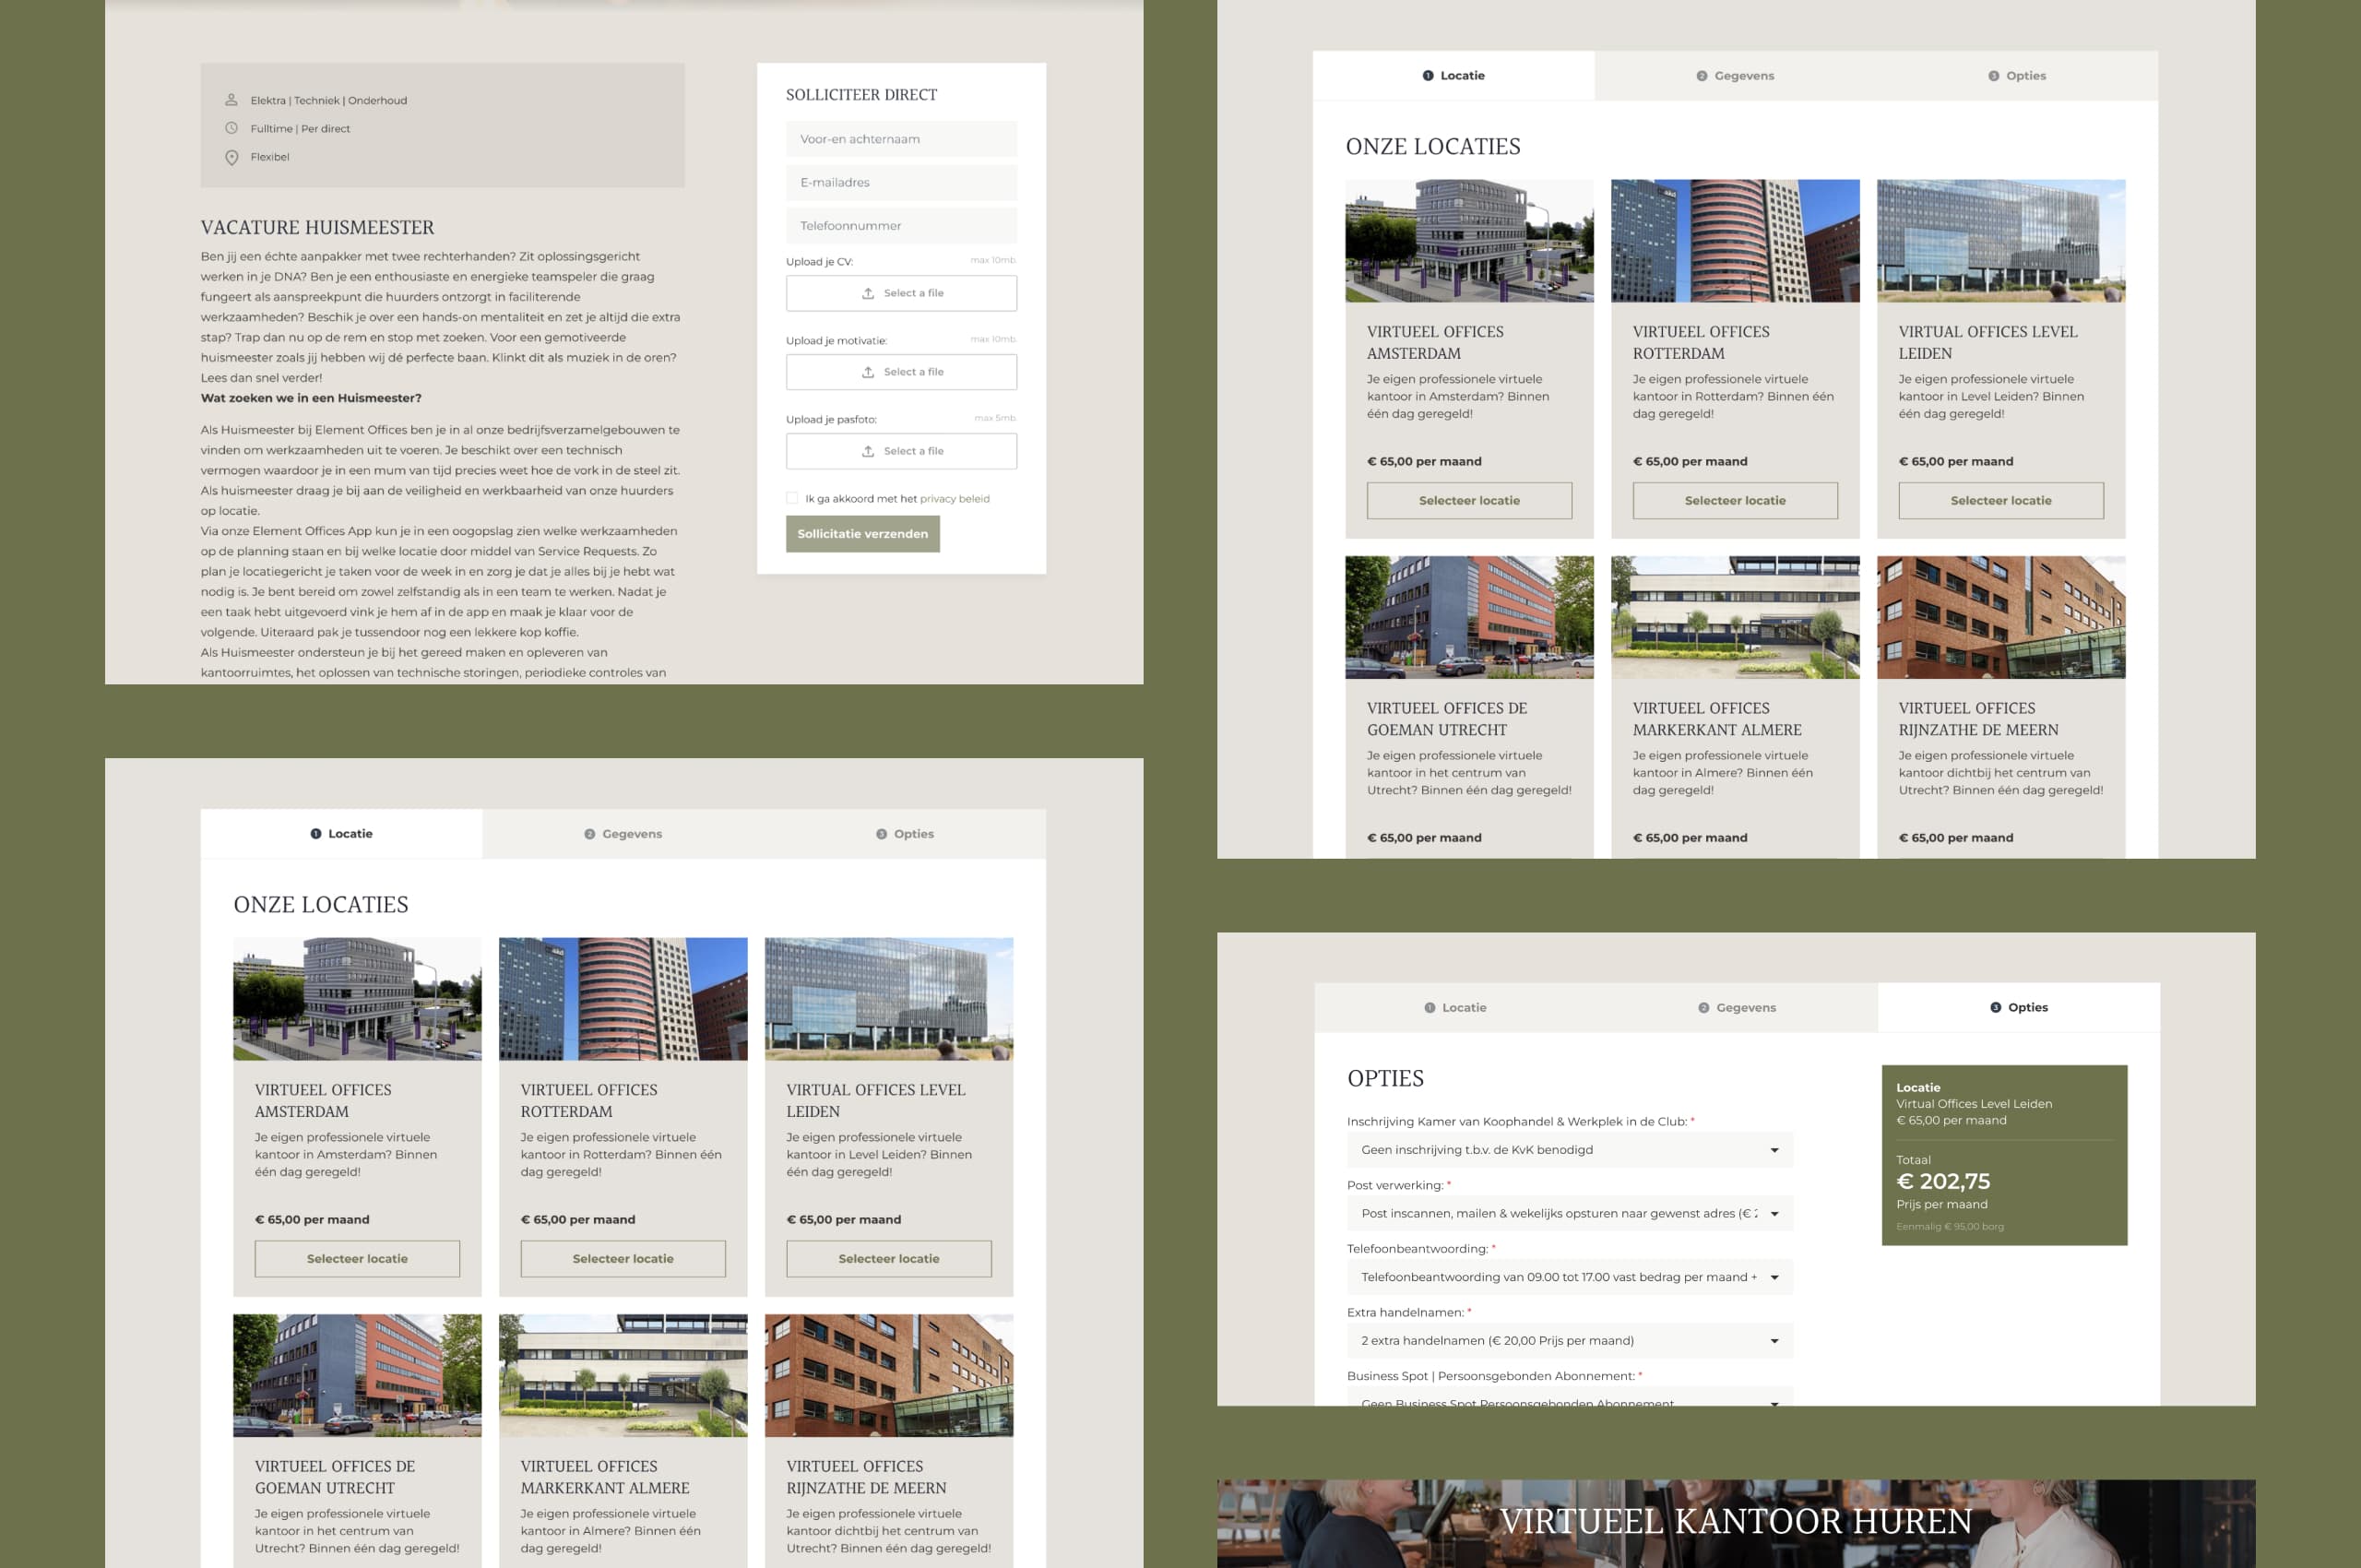Click step 2 number icon in top-right panel
2361x1568 pixels.
(x=1701, y=76)
